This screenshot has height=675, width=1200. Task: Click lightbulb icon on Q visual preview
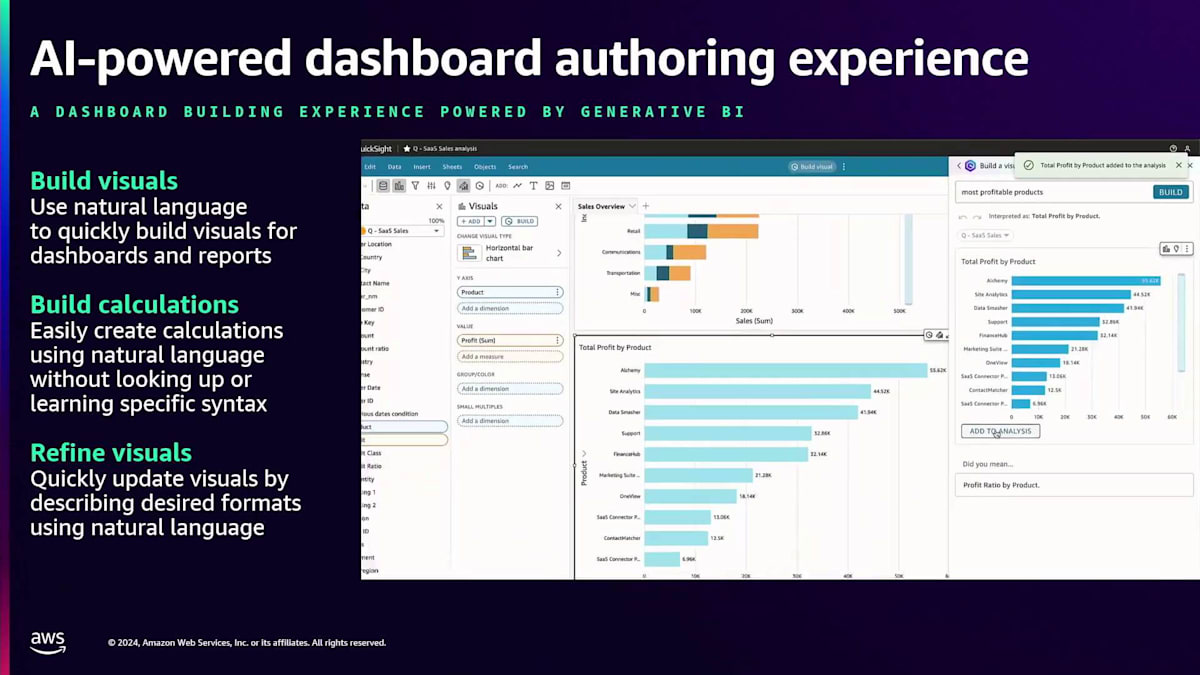click(x=1176, y=248)
